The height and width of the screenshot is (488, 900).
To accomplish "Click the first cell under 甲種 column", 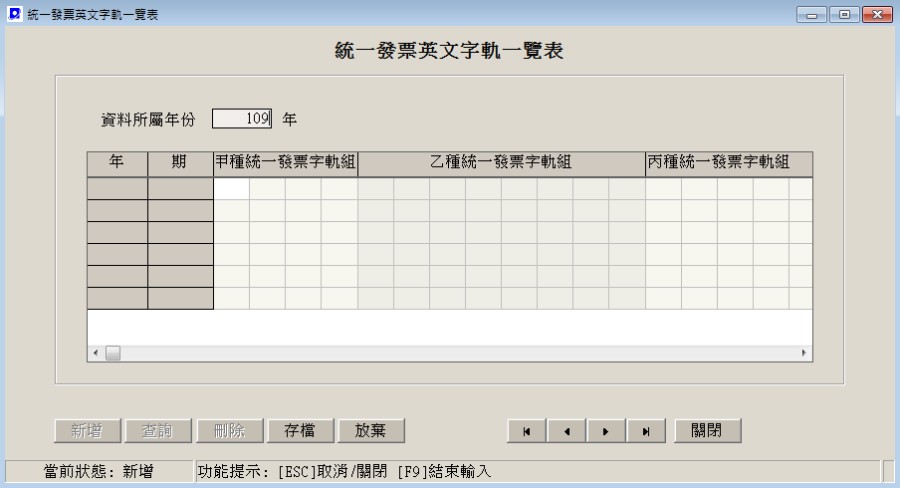I will pyautogui.click(x=231, y=188).
